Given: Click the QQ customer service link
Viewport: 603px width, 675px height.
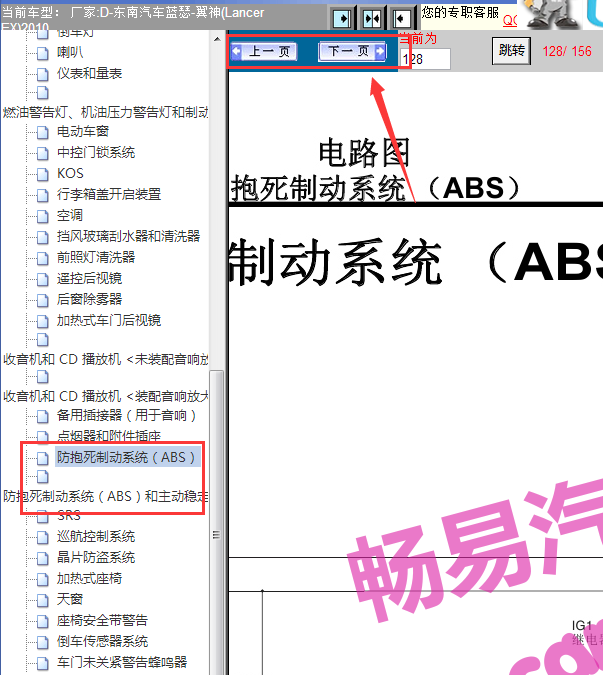Looking at the screenshot, I should 510,20.
